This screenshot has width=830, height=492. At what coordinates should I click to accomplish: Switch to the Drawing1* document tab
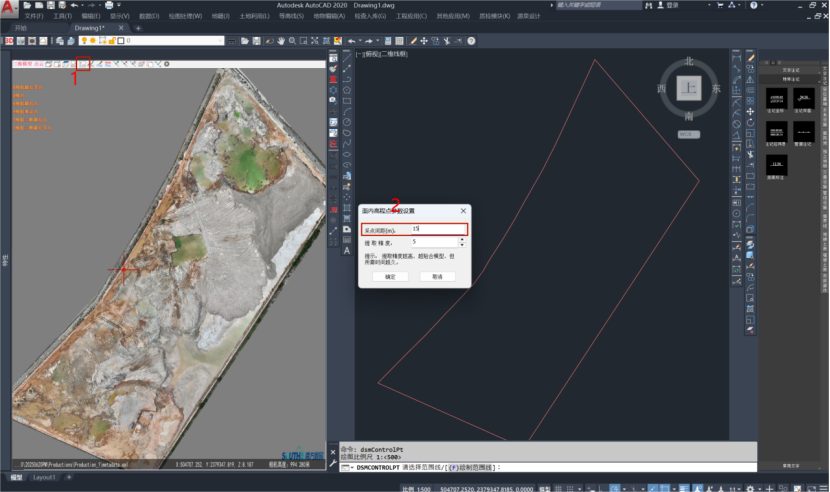click(x=89, y=28)
